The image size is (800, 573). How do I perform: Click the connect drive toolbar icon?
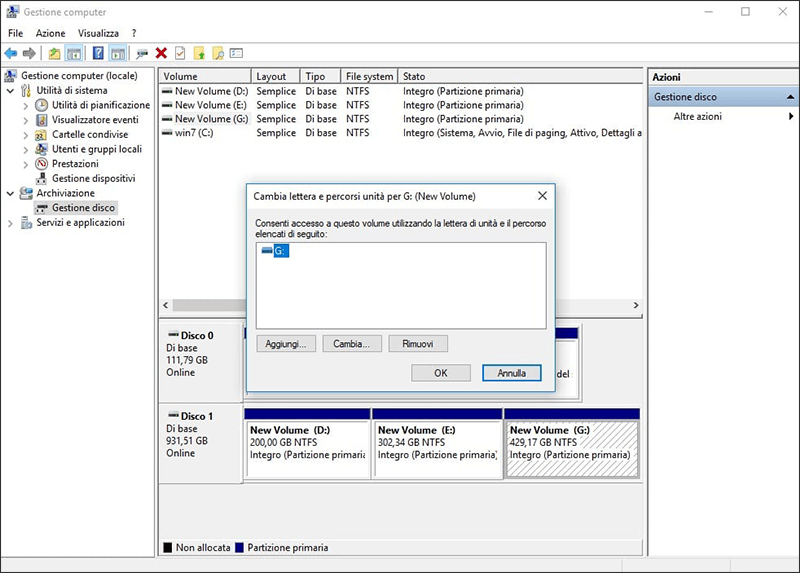pos(141,53)
